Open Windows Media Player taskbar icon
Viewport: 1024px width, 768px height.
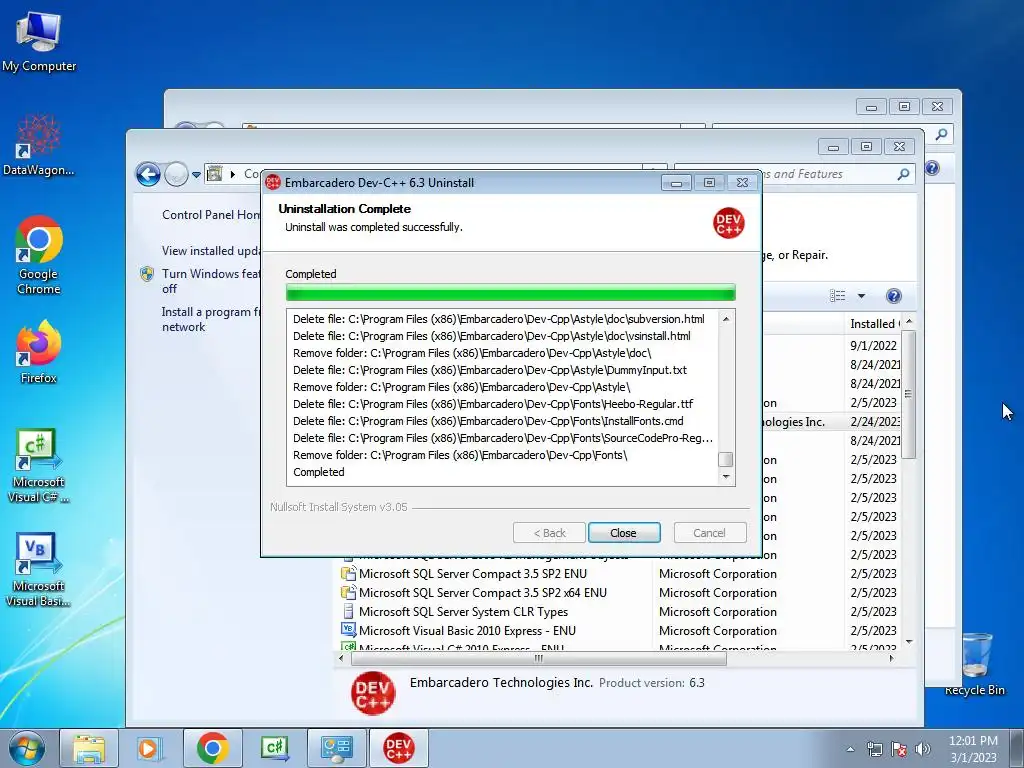tap(148, 748)
